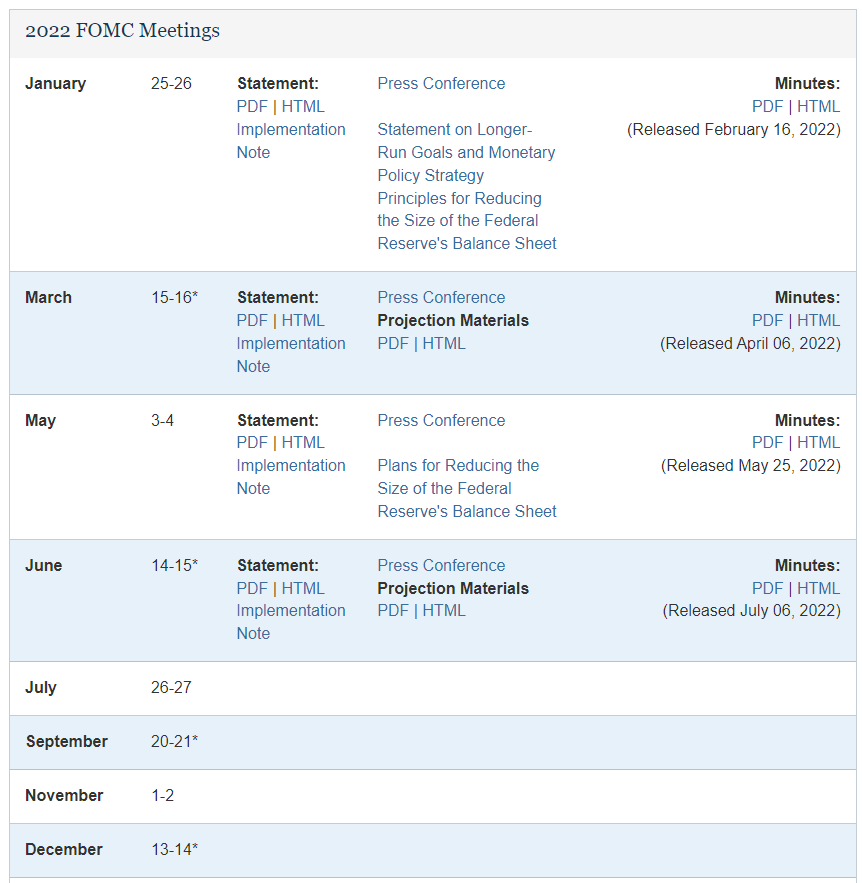Open June Implementation Note link
Viewport: 862px width, 883px height.
point(291,622)
